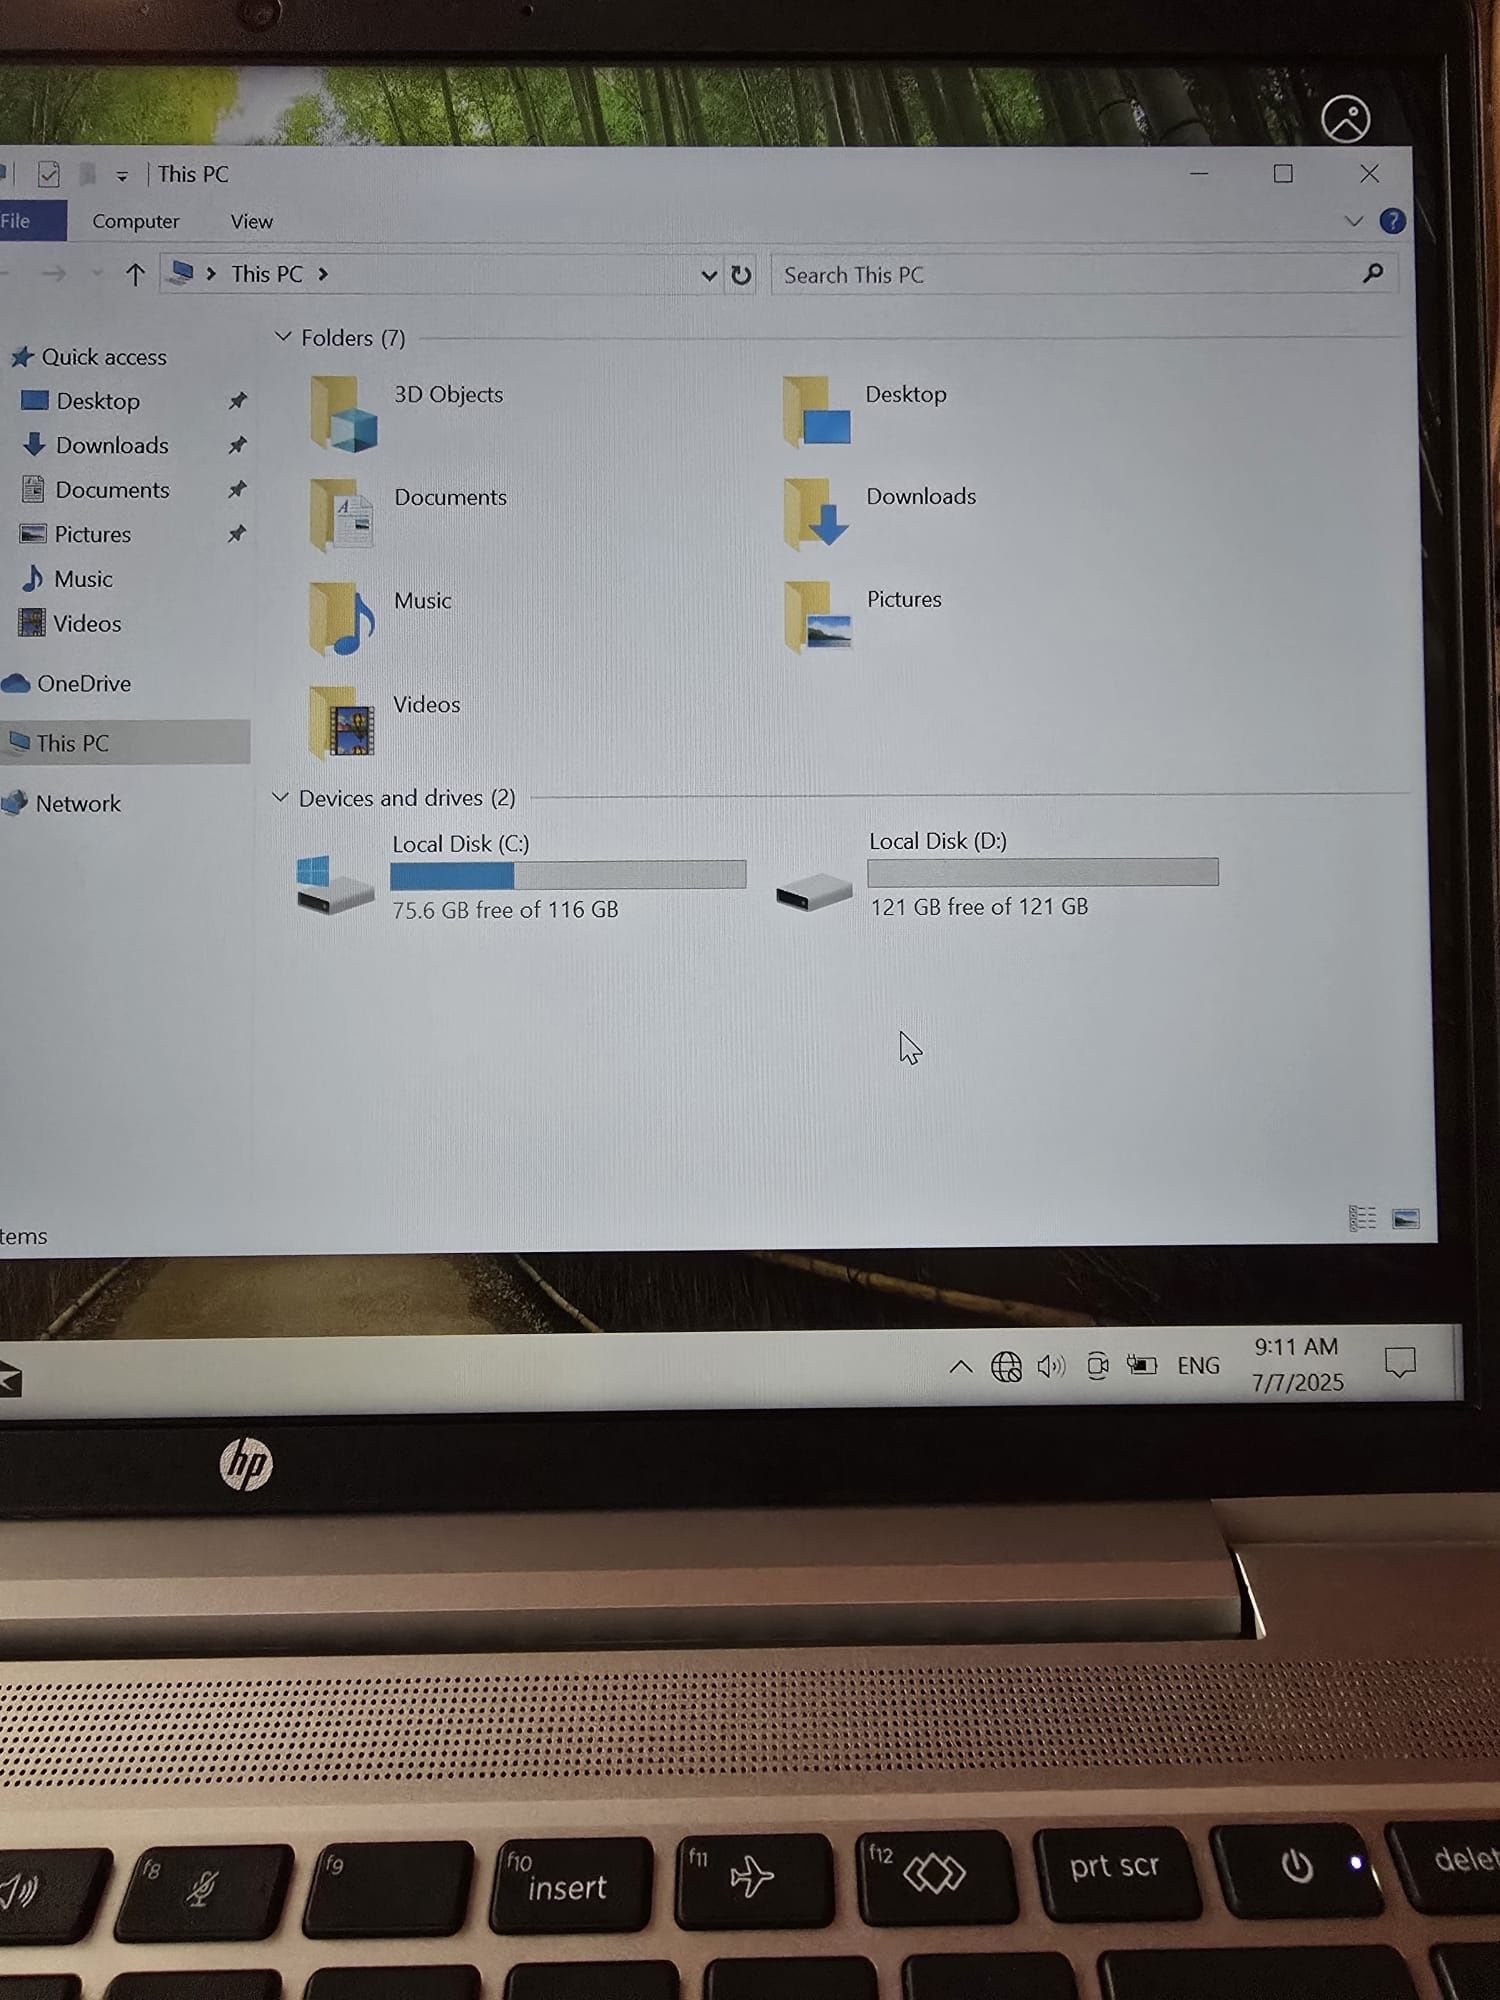Screen dimensions: 1500x2000
Task: Click the Properties checkmark icon in title bar
Action: coord(48,175)
